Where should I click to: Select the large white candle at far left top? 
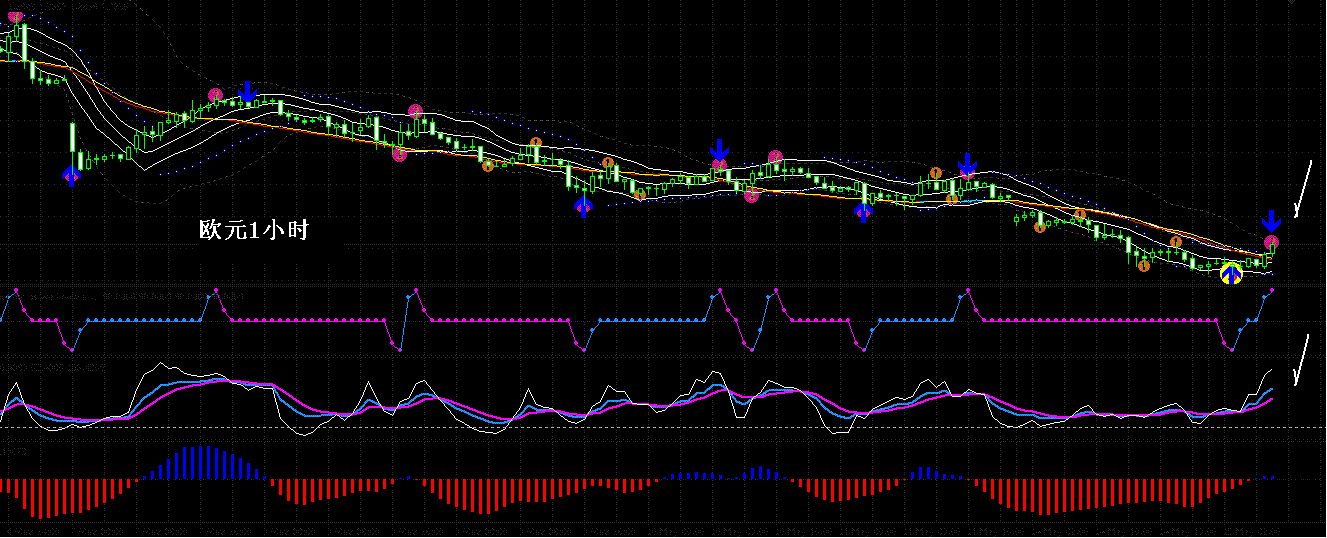click(x=23, y=42)
